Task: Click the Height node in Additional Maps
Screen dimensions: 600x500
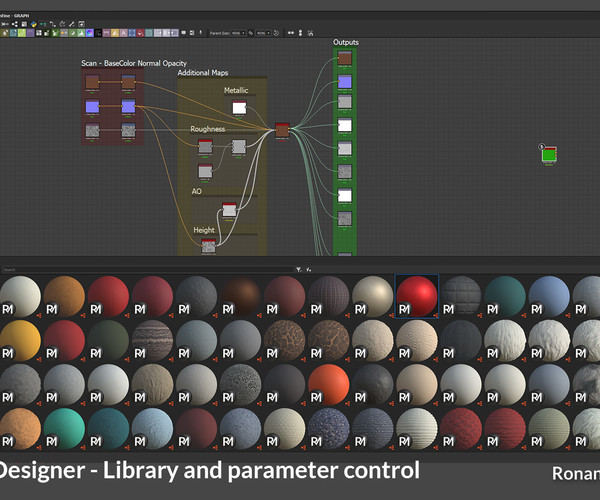Action: pyautogui.click(x=208, y=245)
